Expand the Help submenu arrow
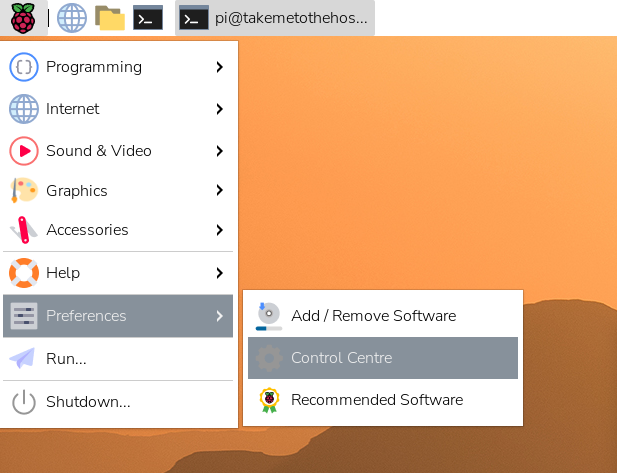This screenshot has width=617, height=473. [x=220, y=273]
